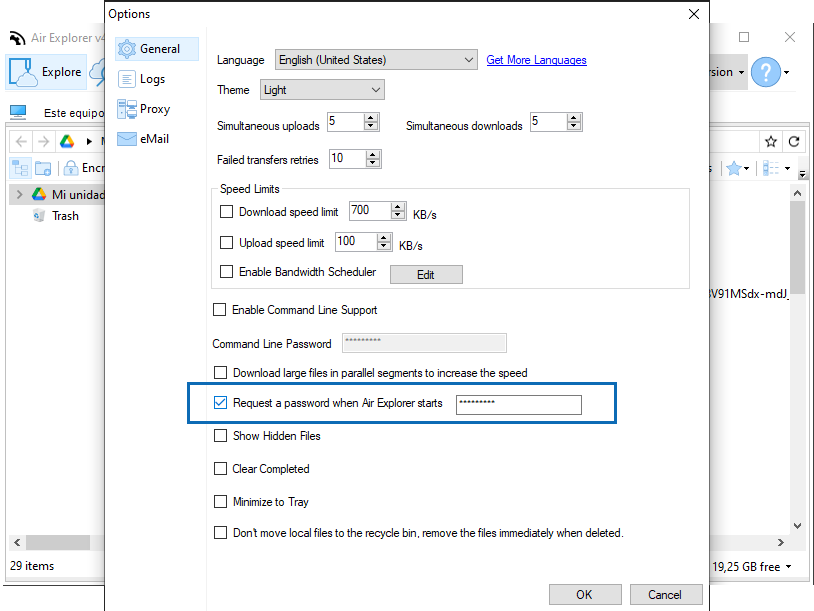Enable Clear Completed checkbox
Image resolution: width=814 pixels, height=611 pixels.
(x=221, y=469)
